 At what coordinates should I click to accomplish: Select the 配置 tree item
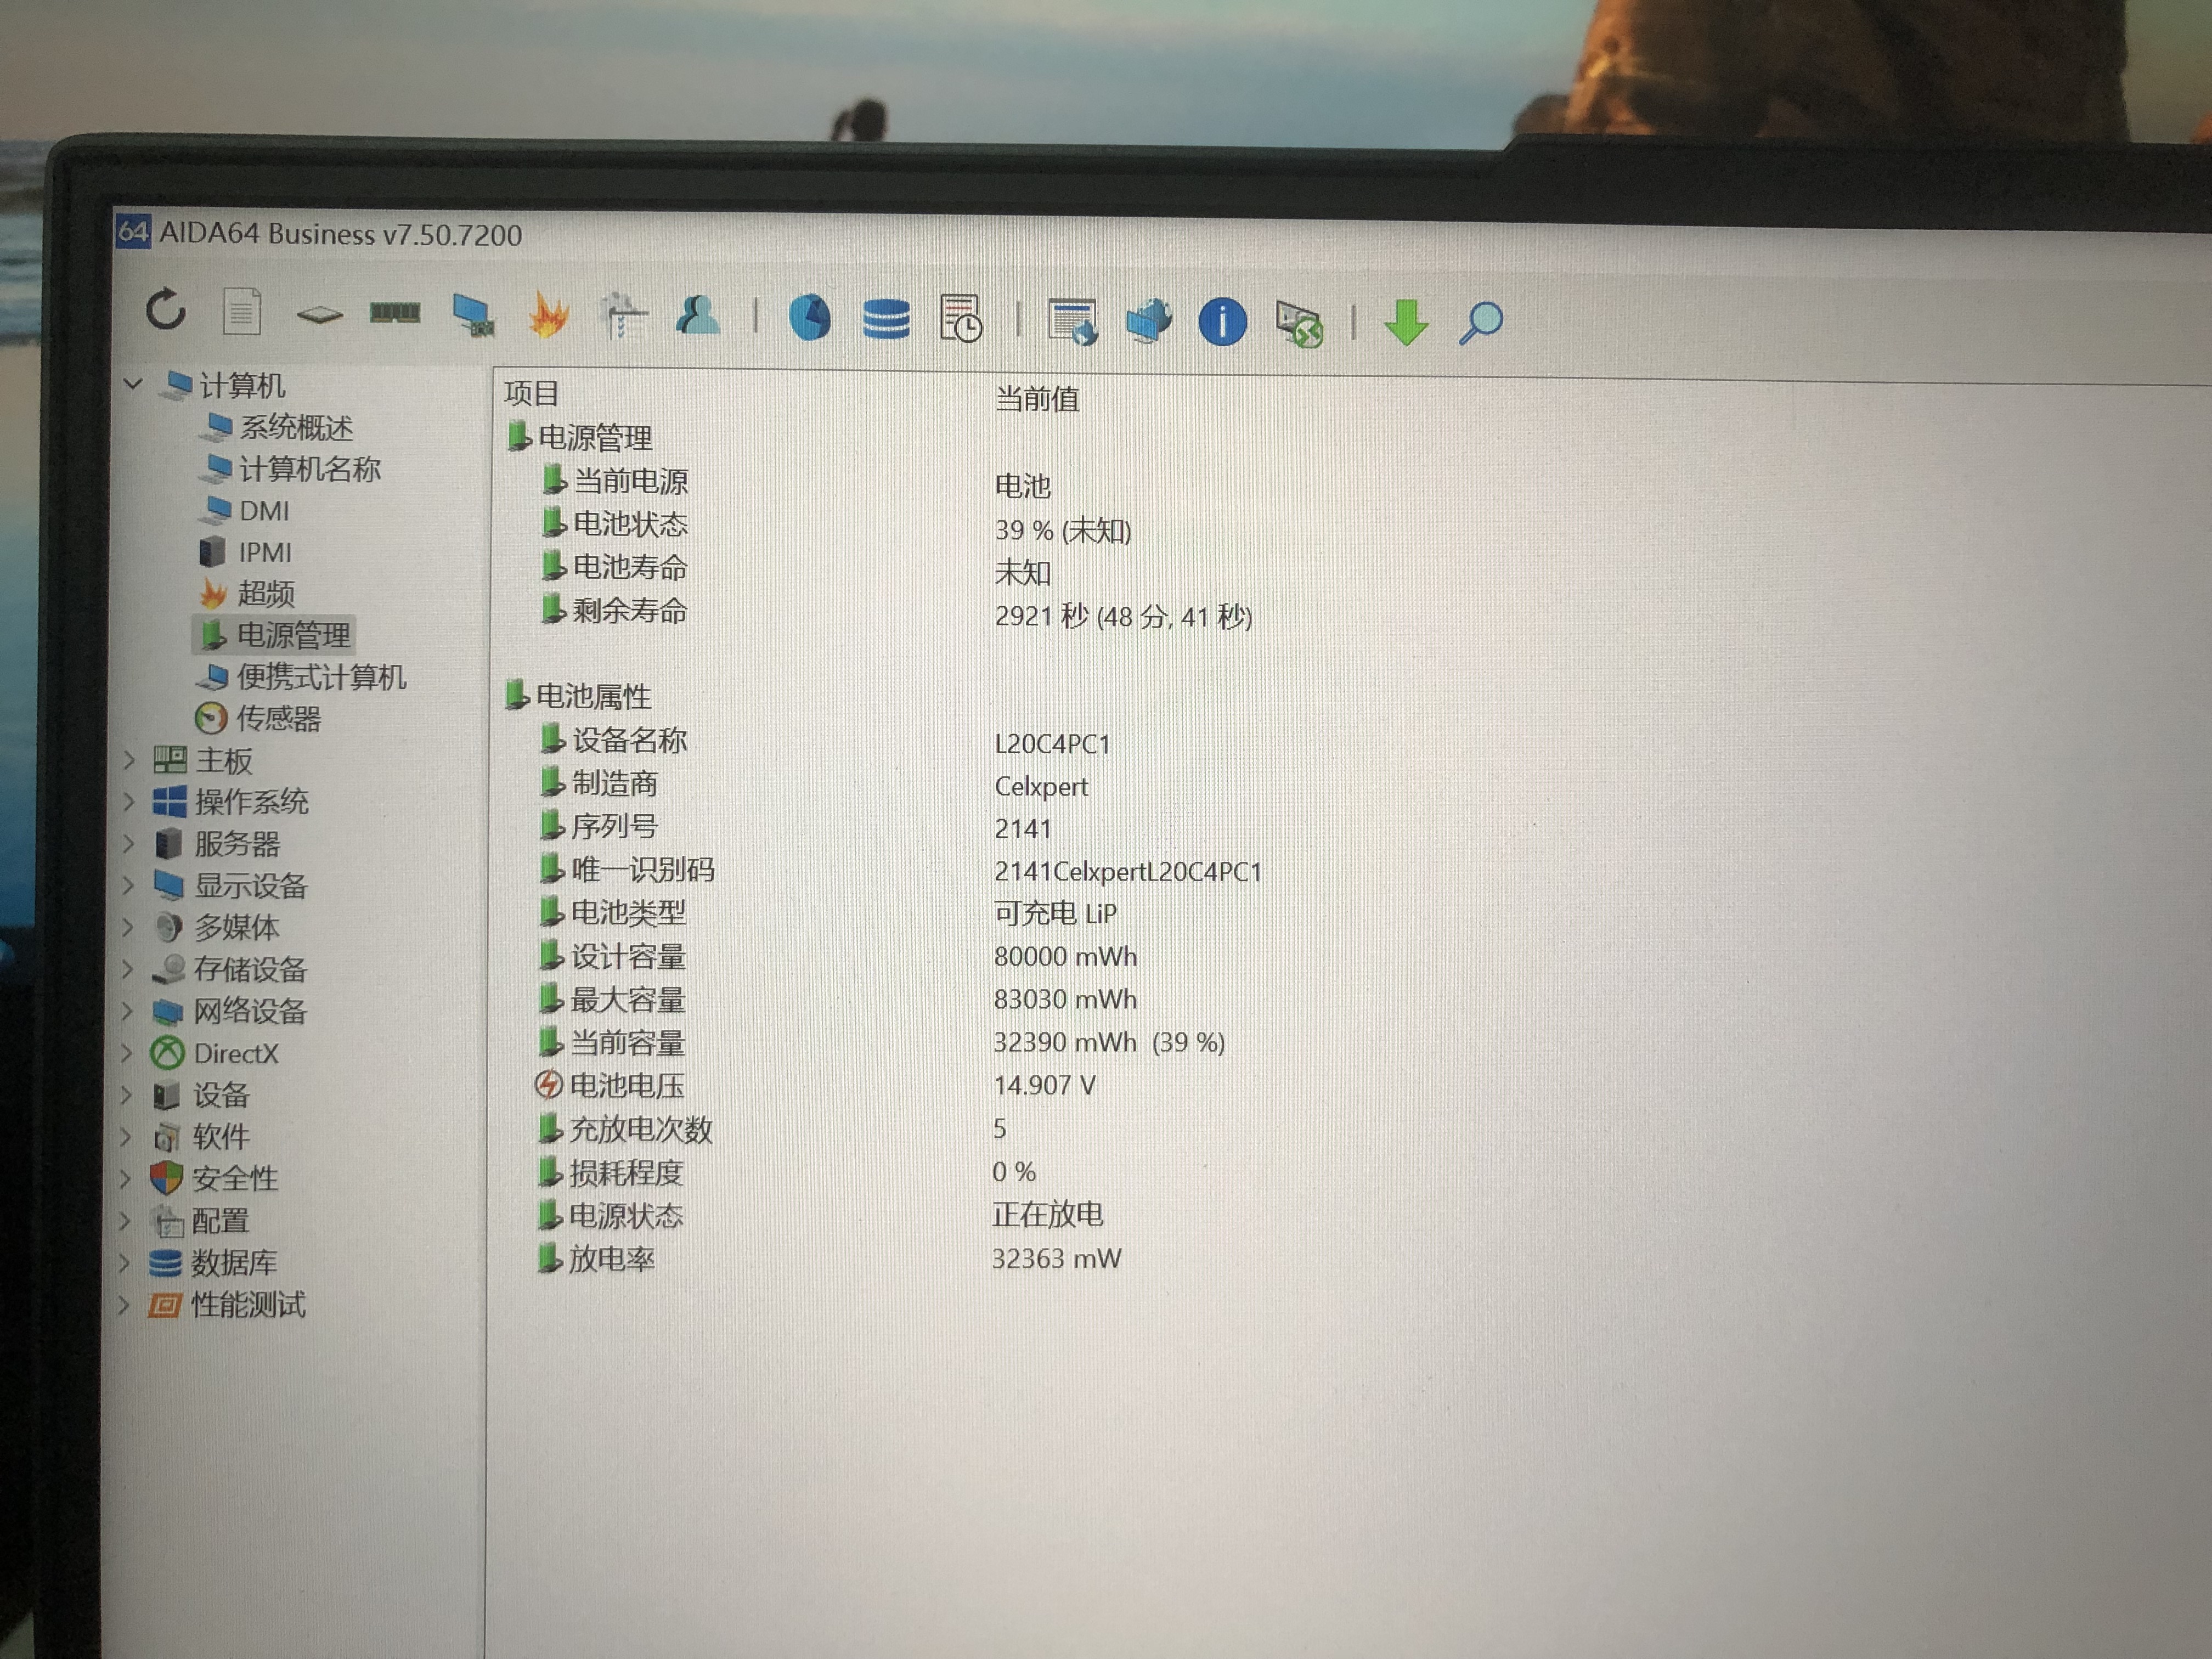pos(199,1221)
